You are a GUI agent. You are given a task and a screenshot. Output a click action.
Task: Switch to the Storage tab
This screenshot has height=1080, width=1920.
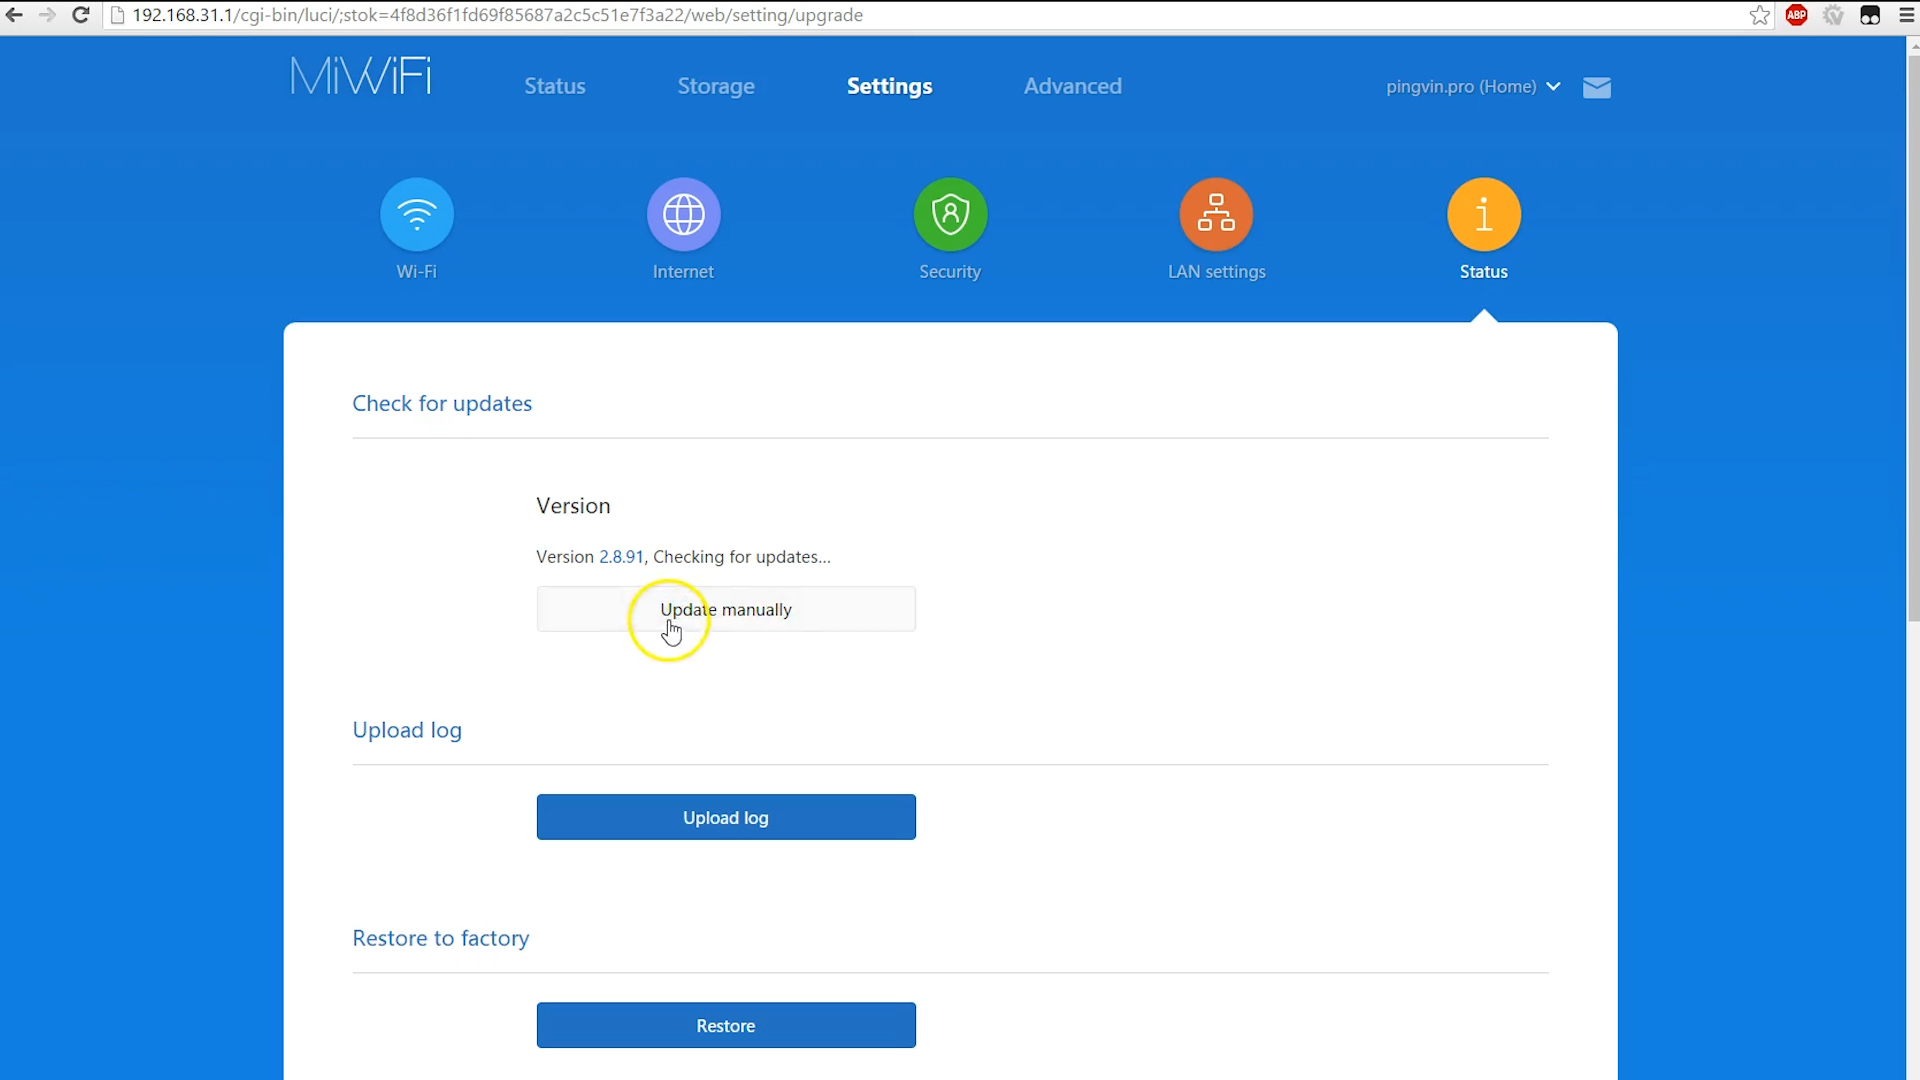(x=716, y=87)
